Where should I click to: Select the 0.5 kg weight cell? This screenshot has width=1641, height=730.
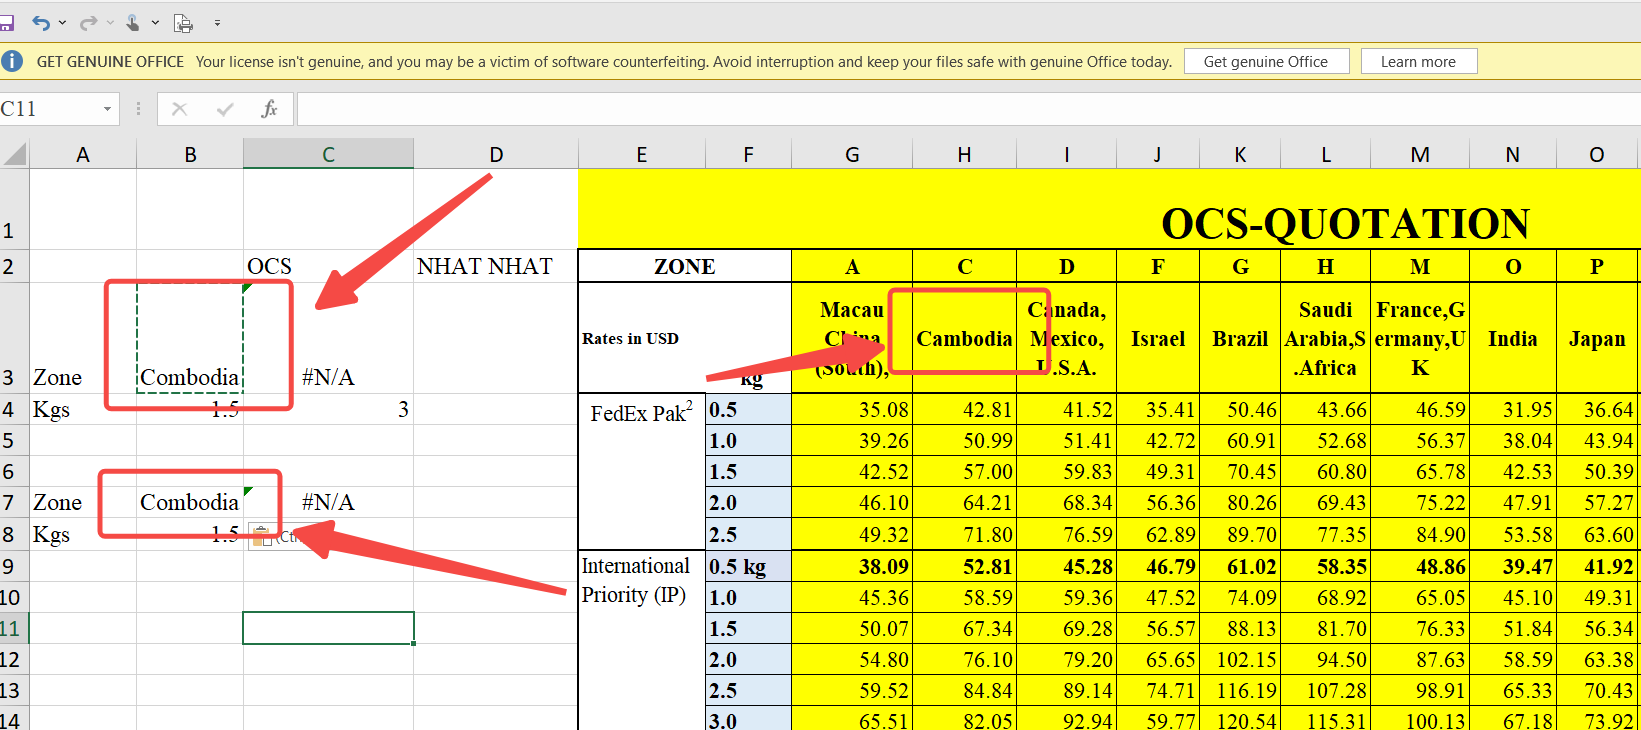coord(748,566)
